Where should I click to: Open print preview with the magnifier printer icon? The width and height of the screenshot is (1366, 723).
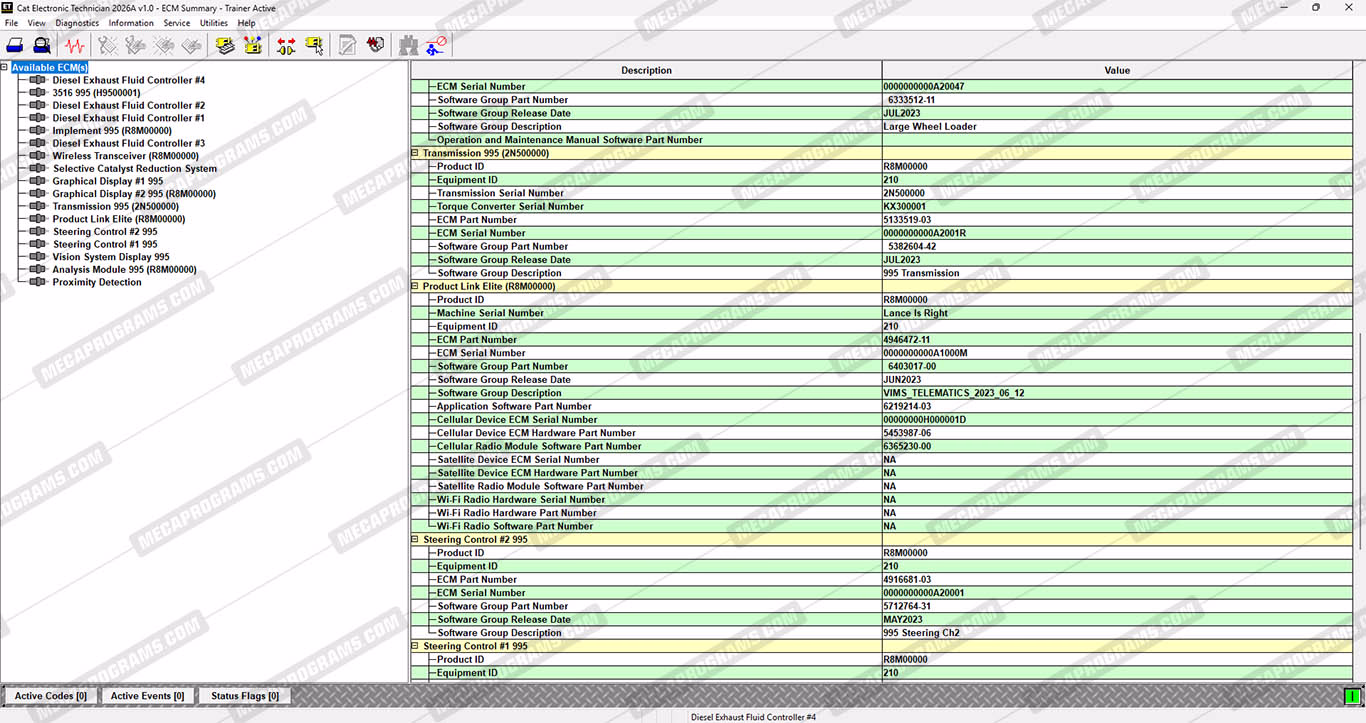click(x=41, y=45)
